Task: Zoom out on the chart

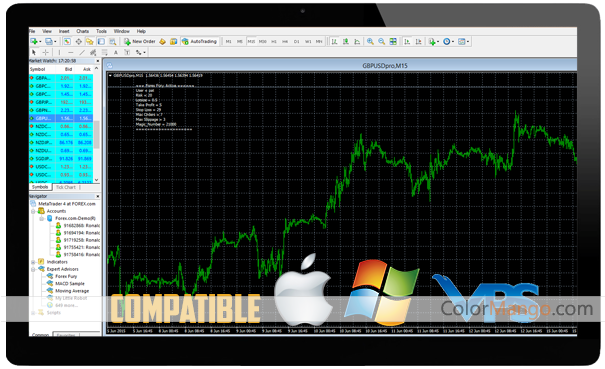Action: 382,41
